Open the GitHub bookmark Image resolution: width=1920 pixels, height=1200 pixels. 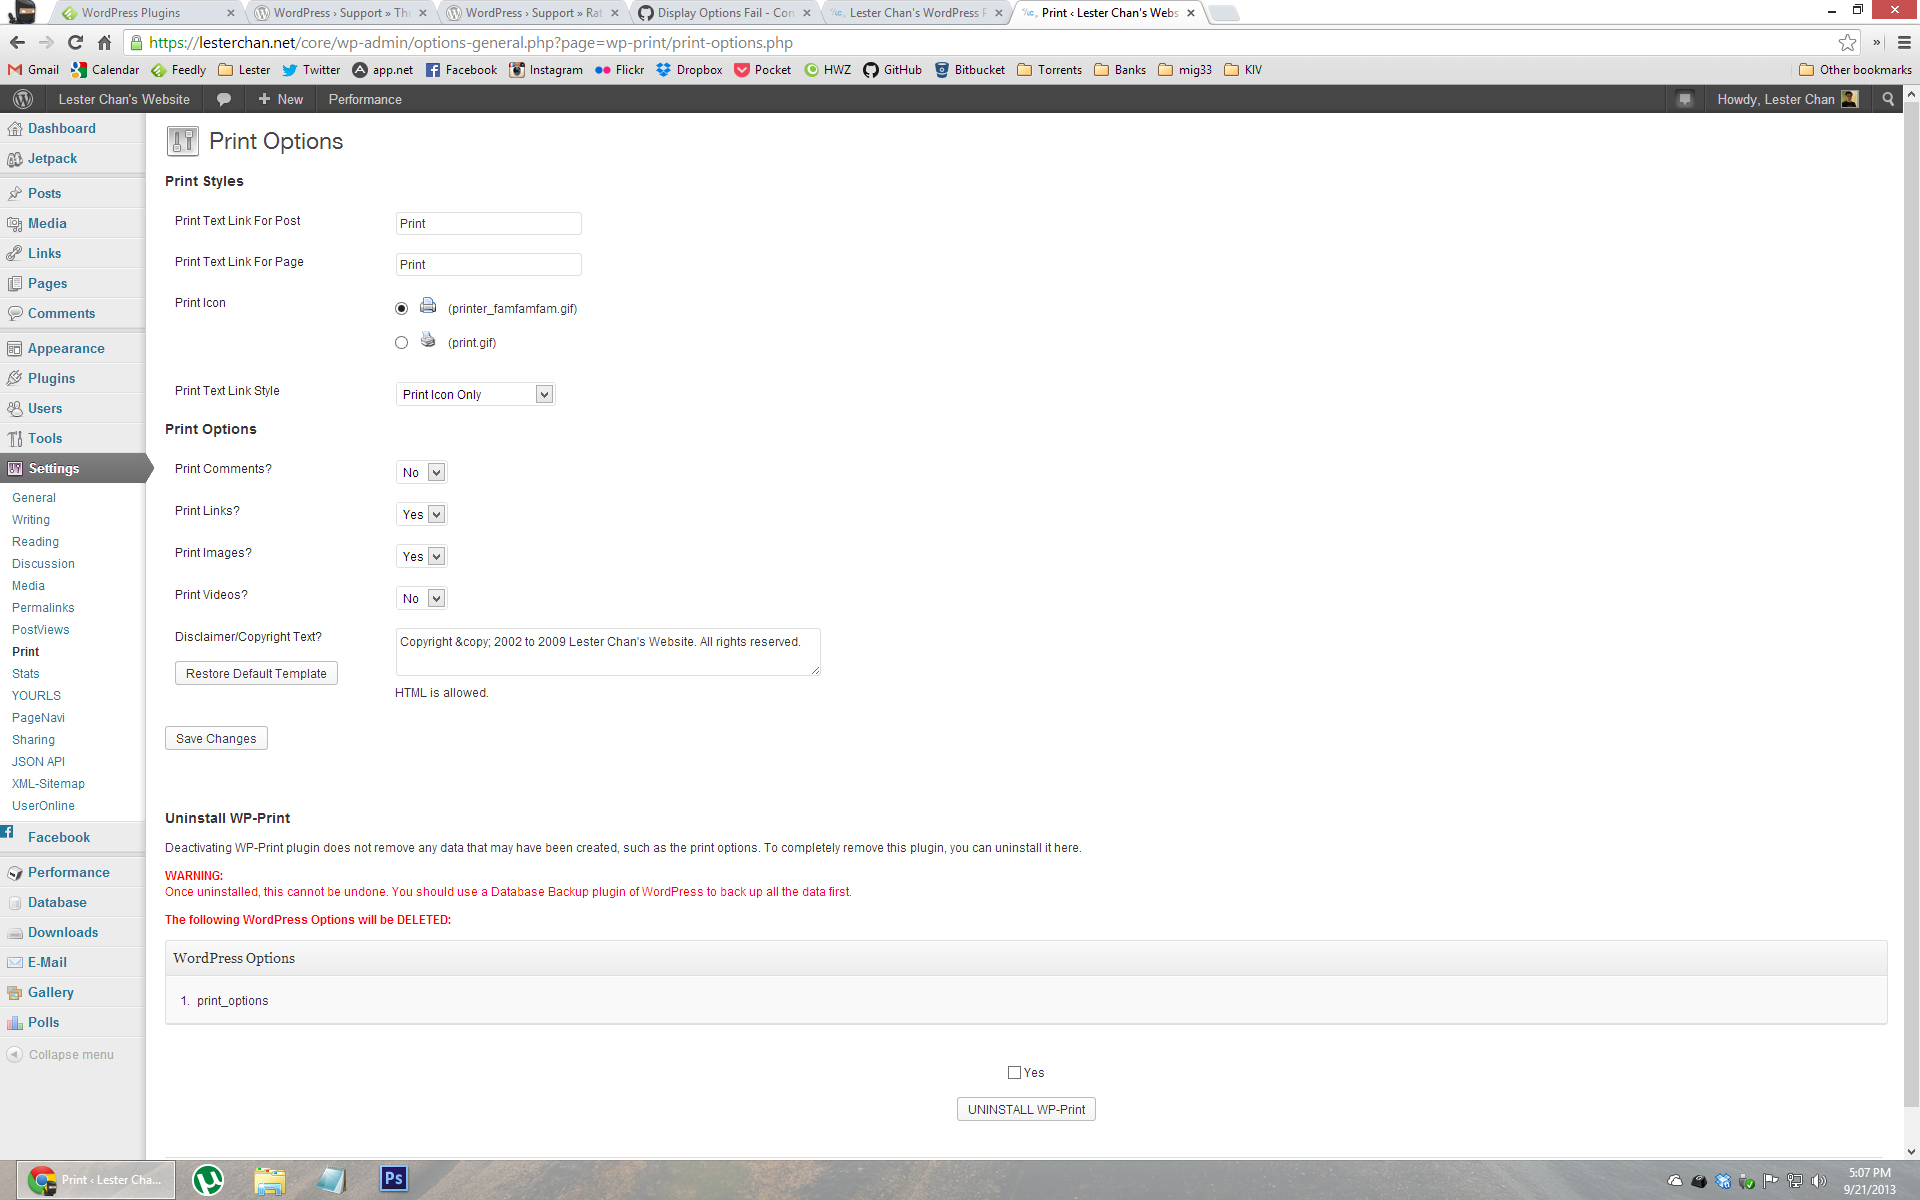[892, 70]
